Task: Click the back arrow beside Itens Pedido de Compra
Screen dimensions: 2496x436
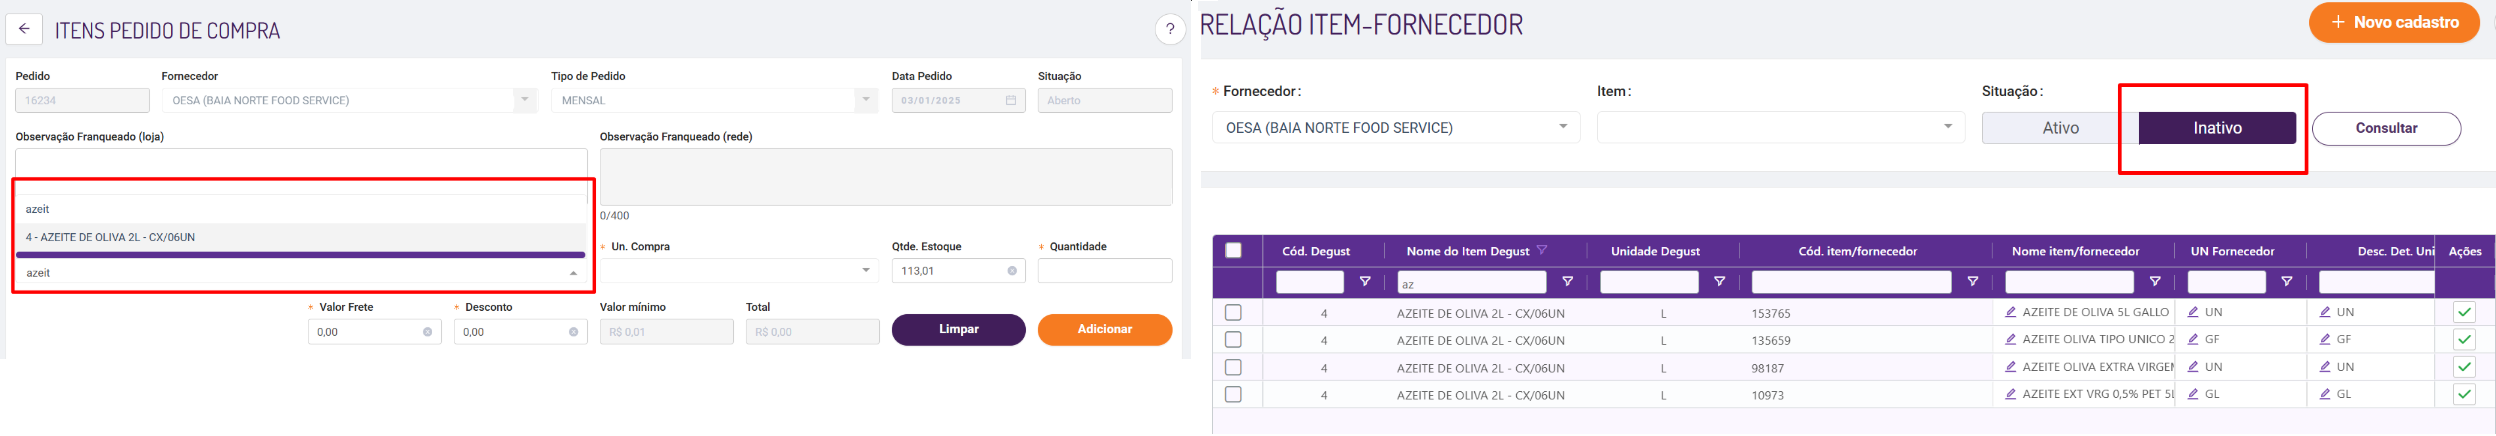Action: tap(24, 29)
